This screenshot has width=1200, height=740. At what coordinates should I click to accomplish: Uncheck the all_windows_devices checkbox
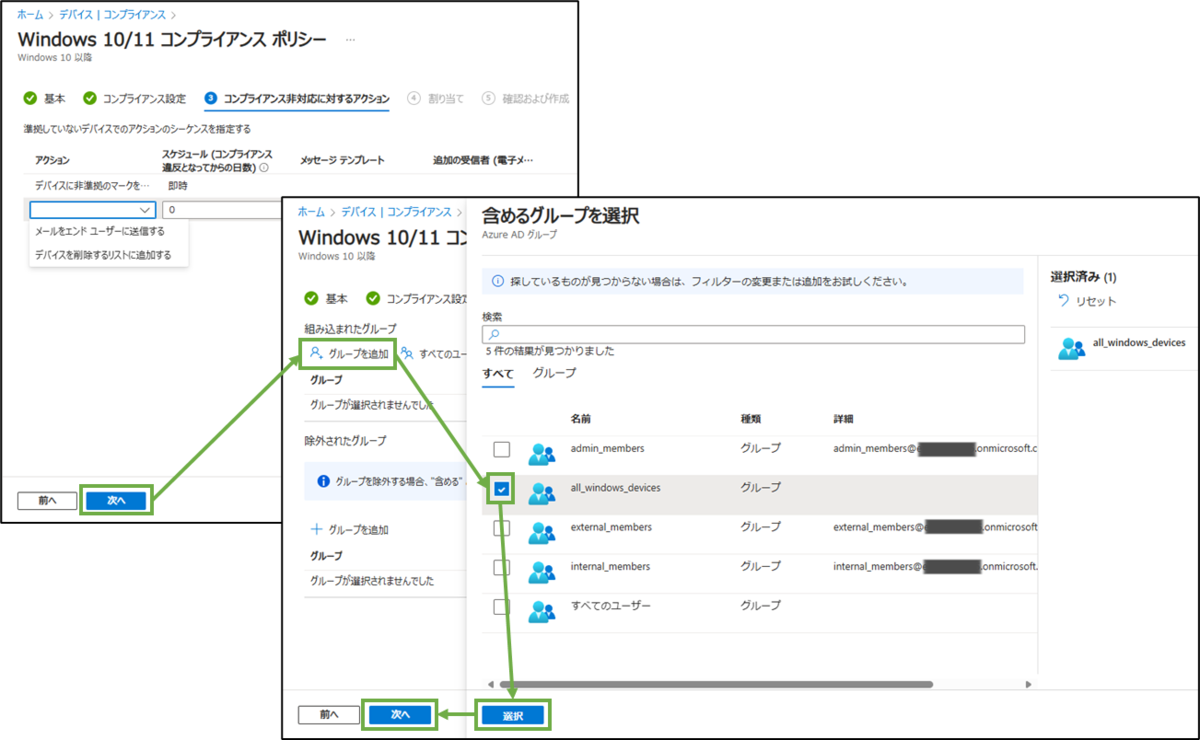click(x=501, y=489)
